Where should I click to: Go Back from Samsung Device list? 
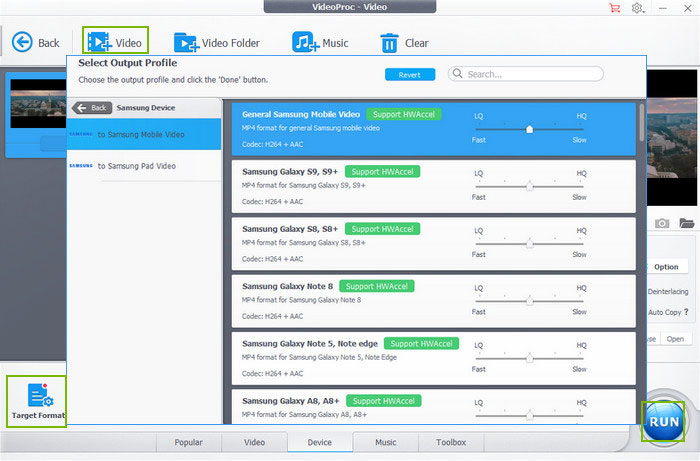coord(92,108)
